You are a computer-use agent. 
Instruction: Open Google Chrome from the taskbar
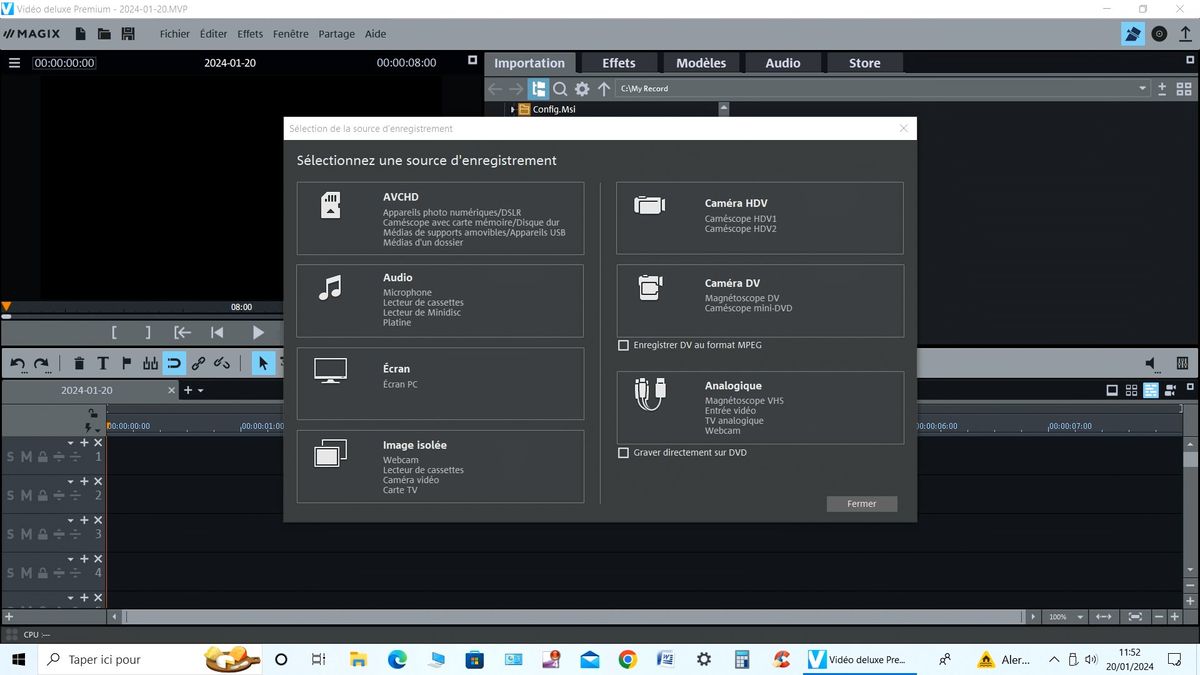627,660
